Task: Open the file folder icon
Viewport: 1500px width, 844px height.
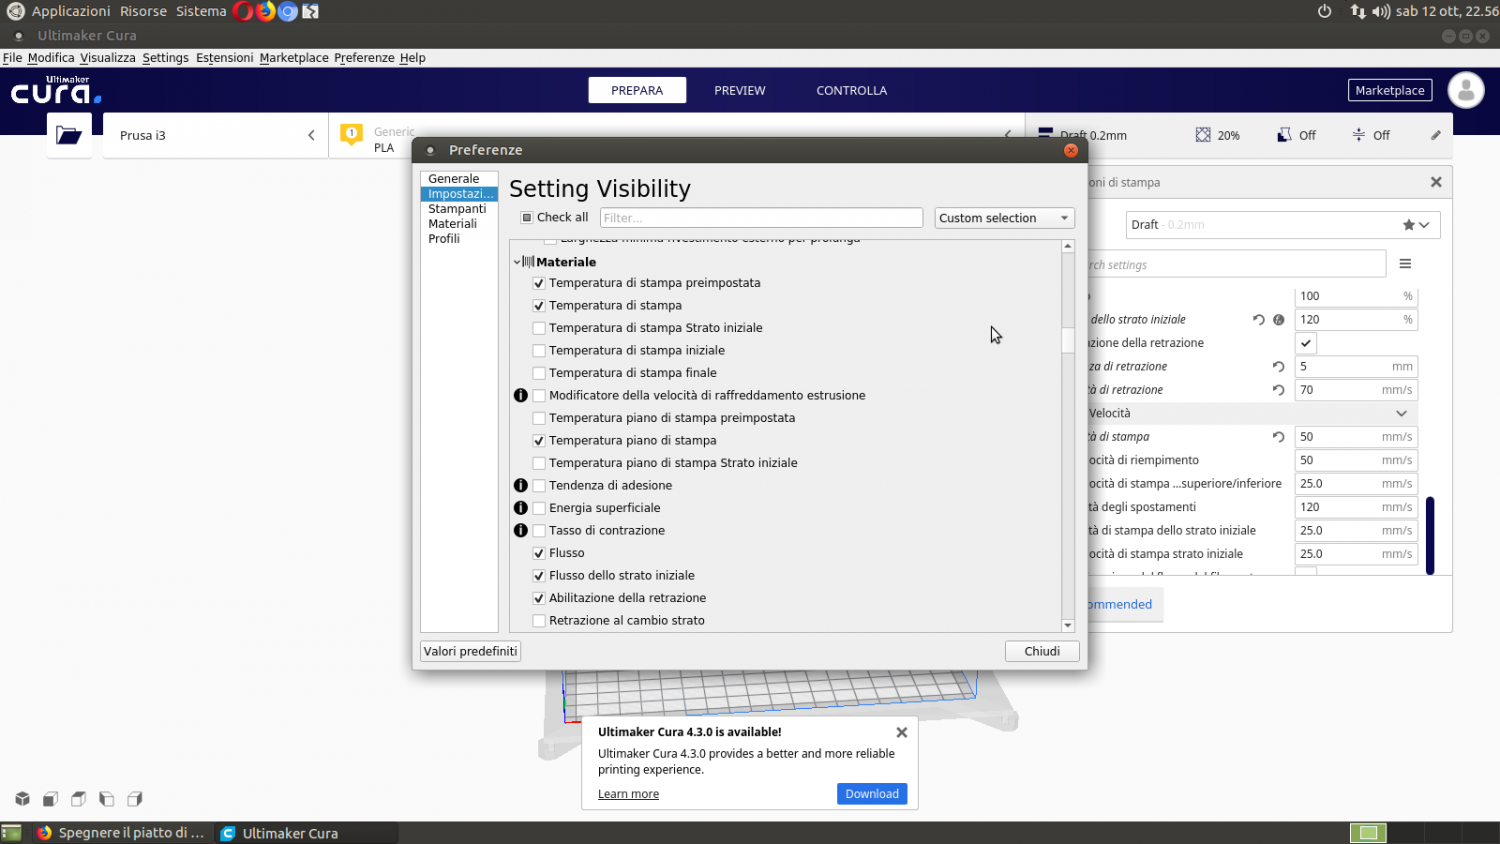Action: pyautogui.click(x=69, y=135)
